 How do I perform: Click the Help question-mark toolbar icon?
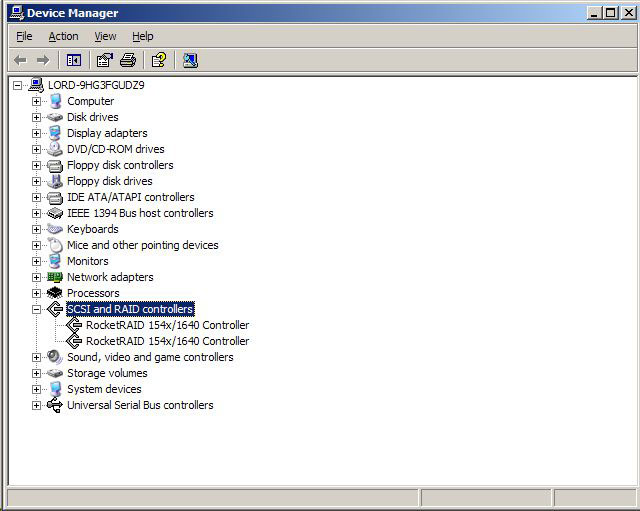pyautogui.click(x=159, y=60)
